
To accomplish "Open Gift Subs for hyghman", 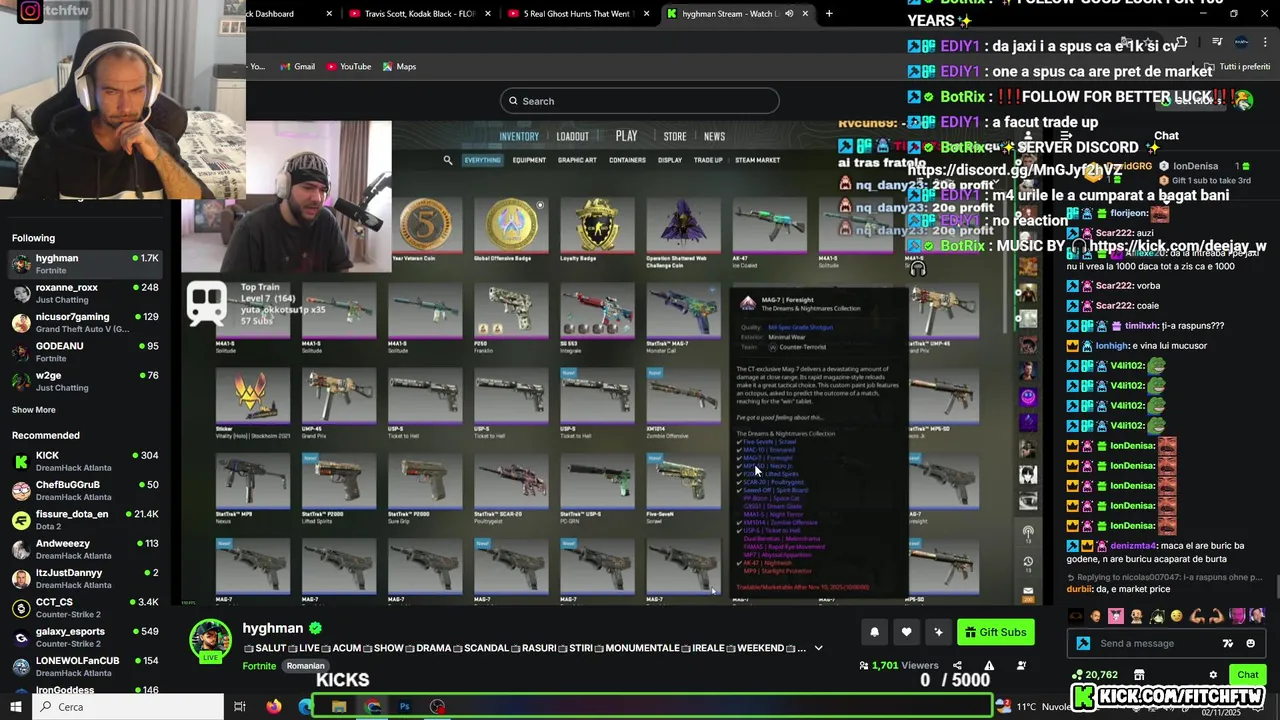I will [x=995, y=632].
